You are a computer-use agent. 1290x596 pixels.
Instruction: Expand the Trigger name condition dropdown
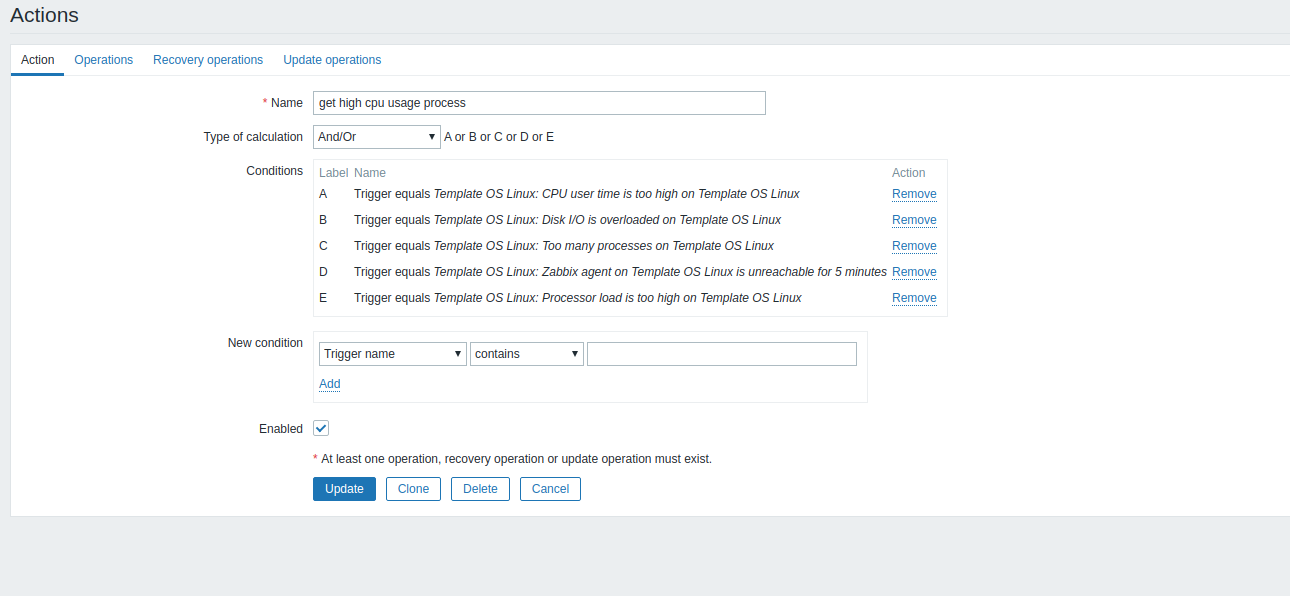[x=392, y=354]
